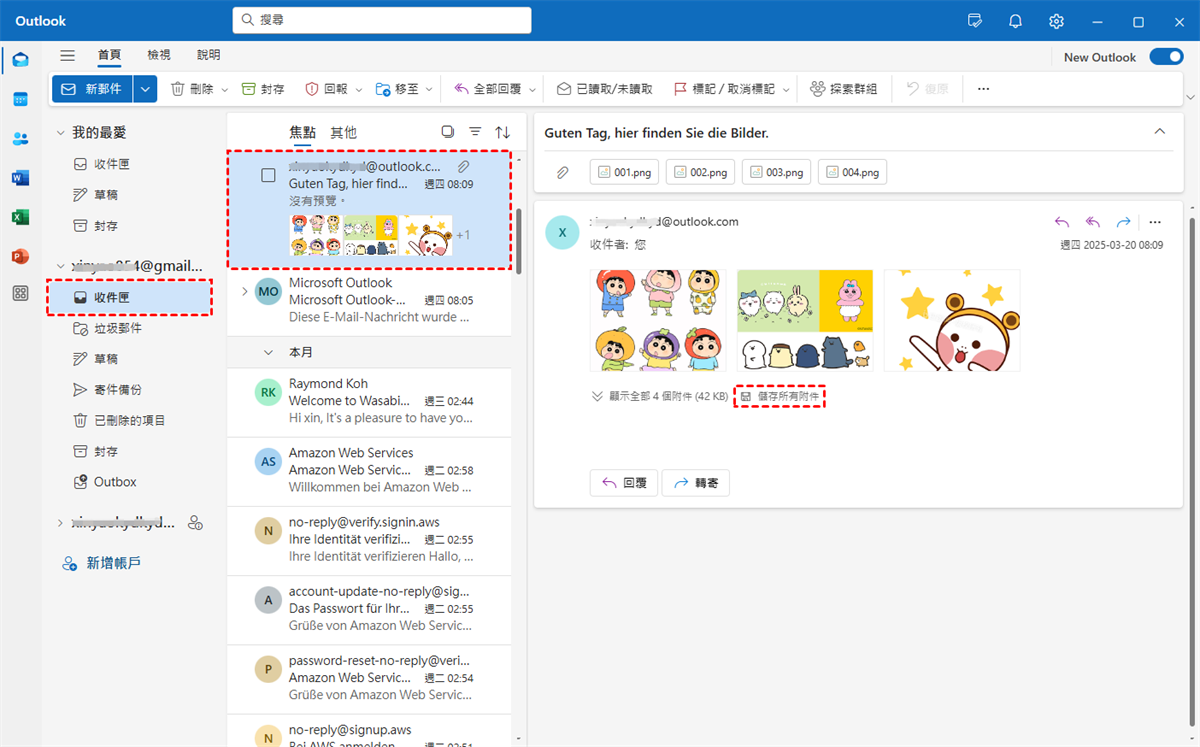
Task: Launch Excel from the app sidebar
Action: (20, 217)
